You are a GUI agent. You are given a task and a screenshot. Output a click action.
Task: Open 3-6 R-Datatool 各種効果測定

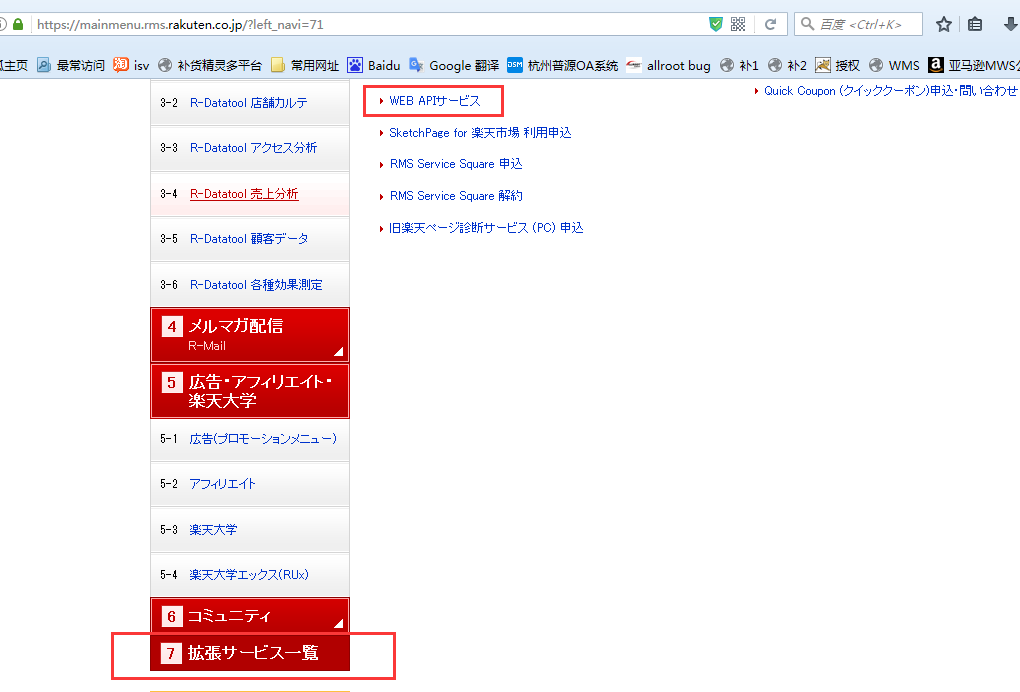point(256,285)
